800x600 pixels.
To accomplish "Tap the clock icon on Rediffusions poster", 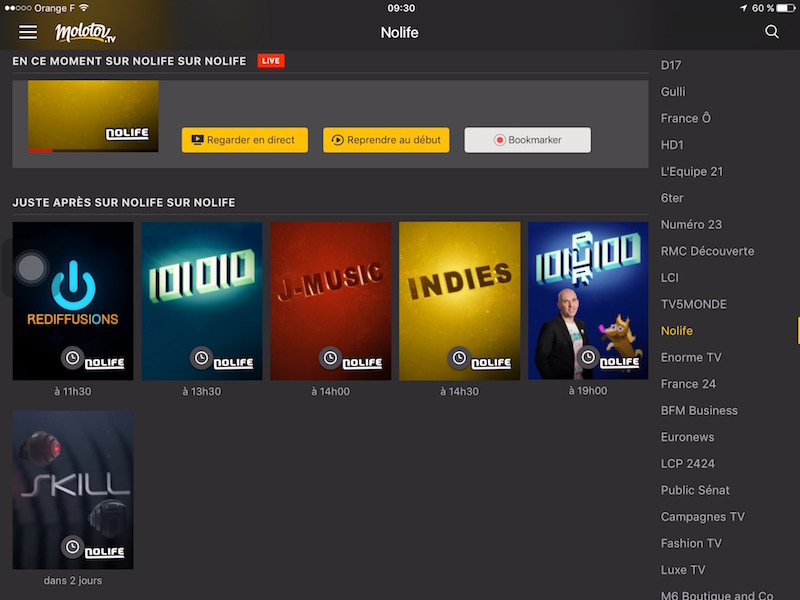I will tap(72, 358).
